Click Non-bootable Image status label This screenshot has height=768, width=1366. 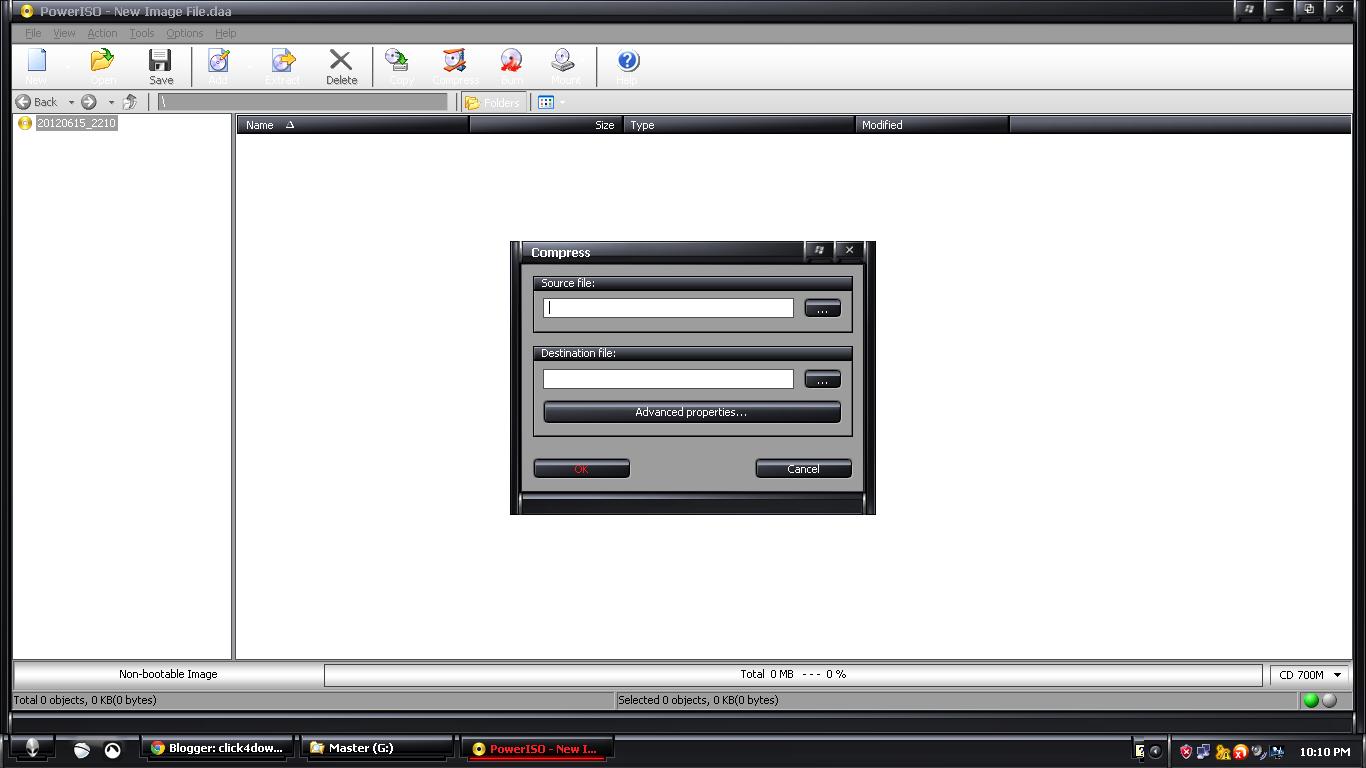click(x=168, y=674)
